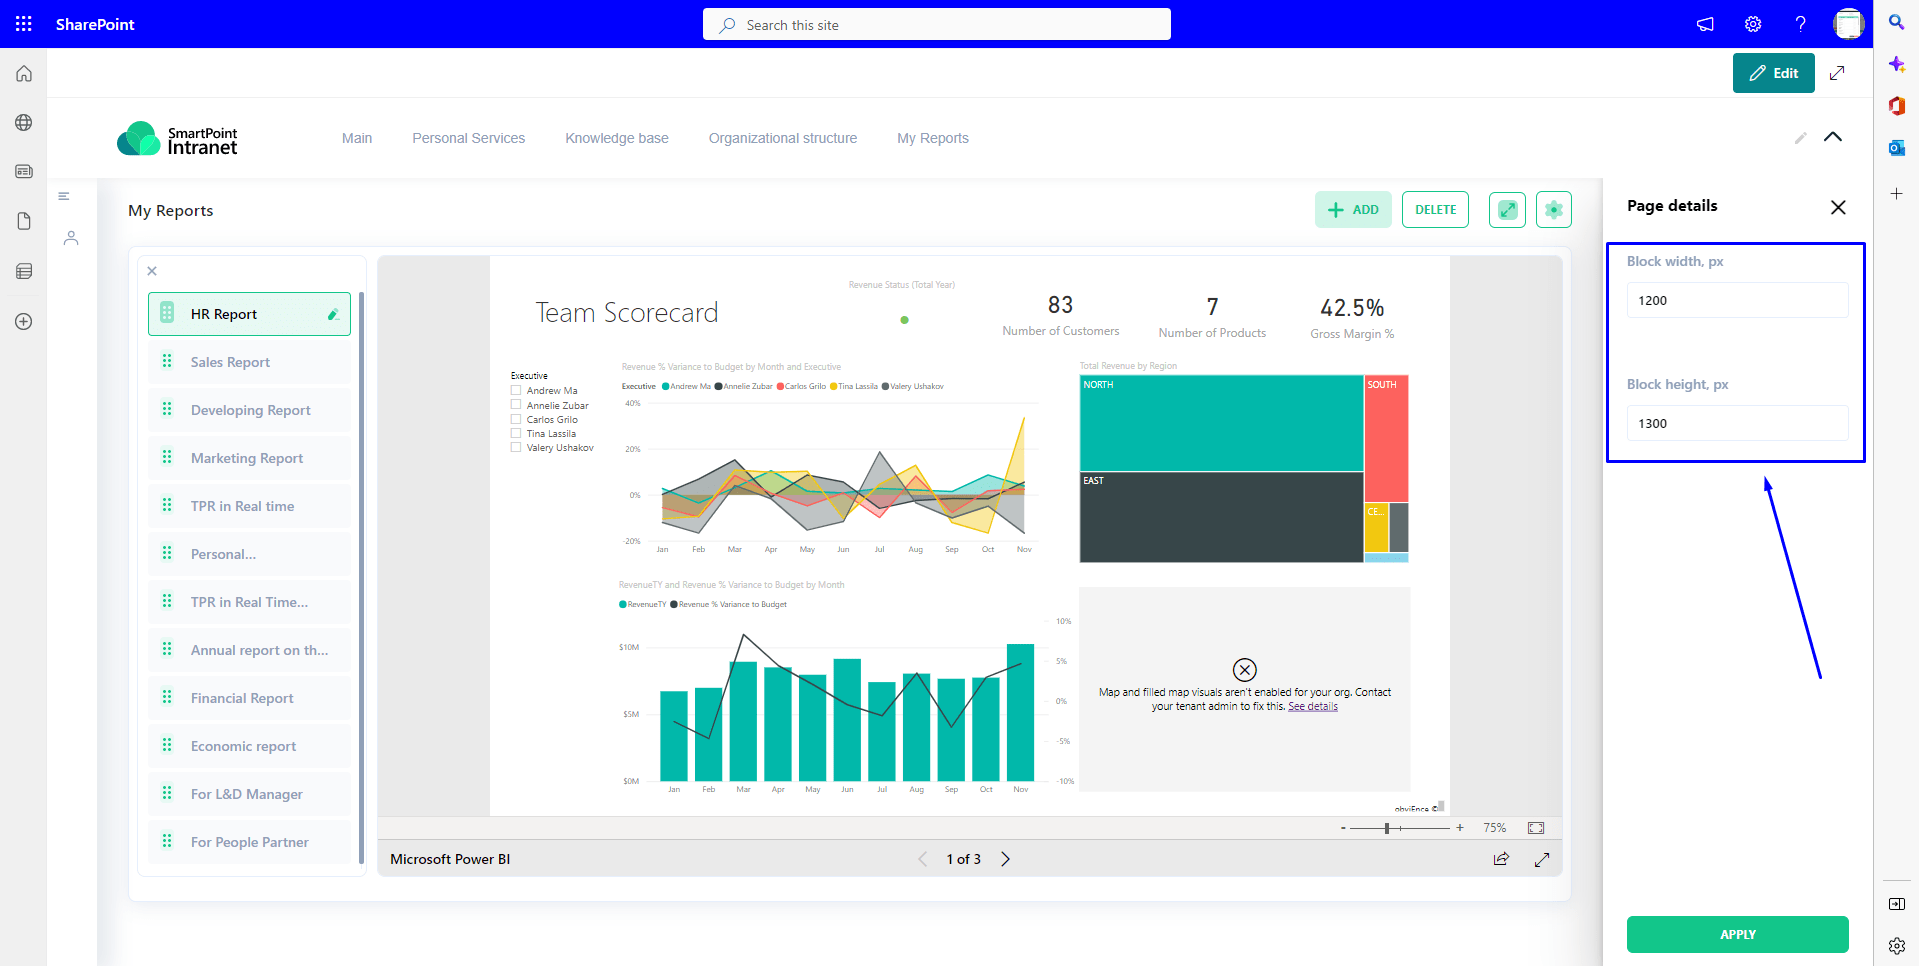Click the fit to page icon
1919x966 pixels.
(x=1536, y=828)
